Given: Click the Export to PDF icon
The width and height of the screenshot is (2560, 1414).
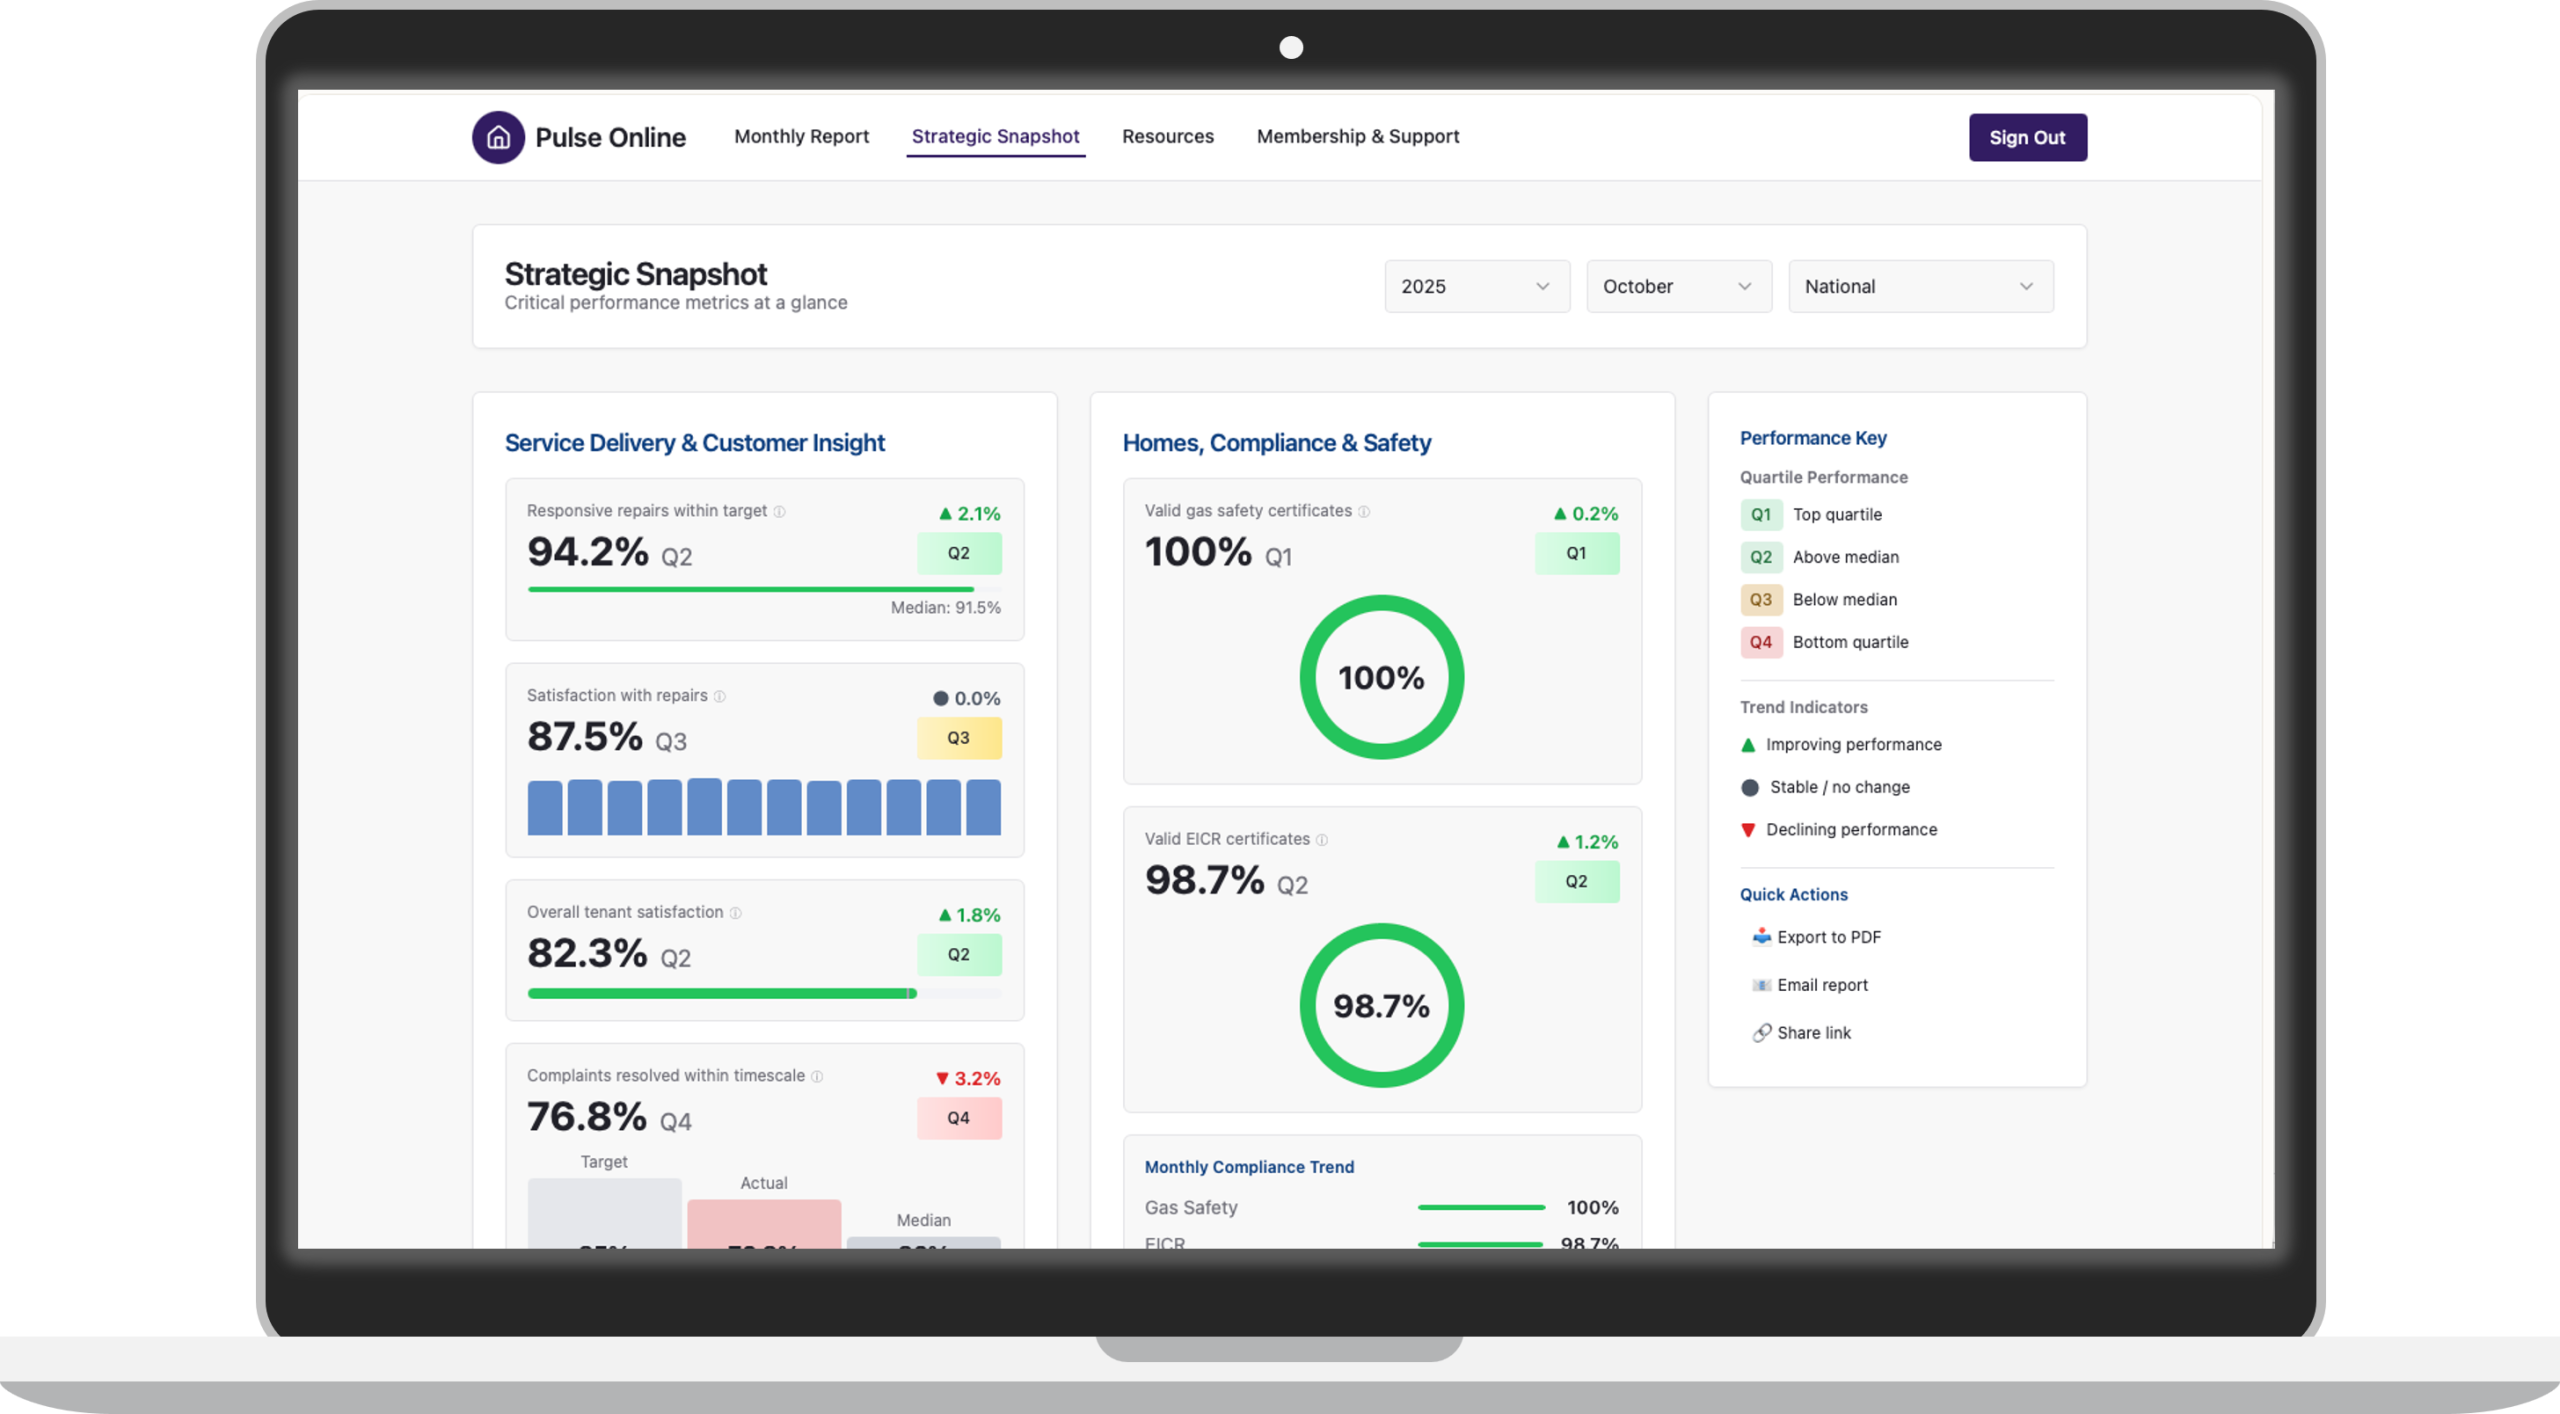Looking at the screenshot, I should pyautogui.click(x=1761, y=937).
